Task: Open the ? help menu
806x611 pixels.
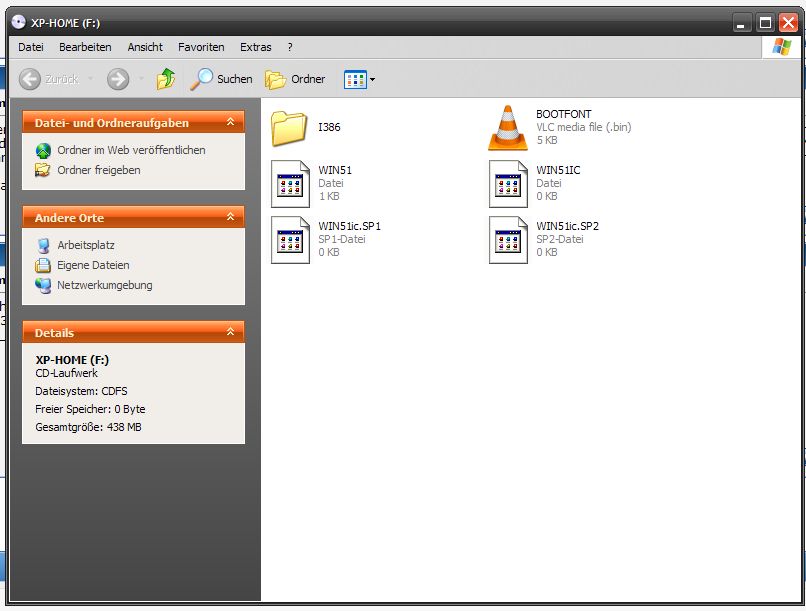Action: pyautogui.click(x=290, y=47)
